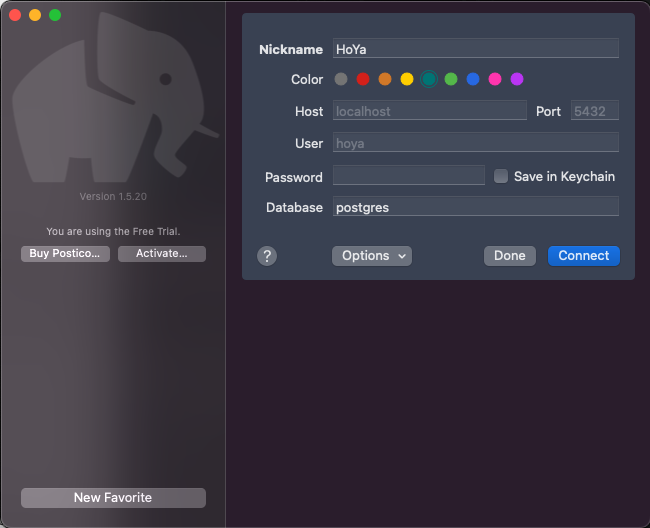Focus the User input field
This screenshot has width=650, height=528.
475,142
